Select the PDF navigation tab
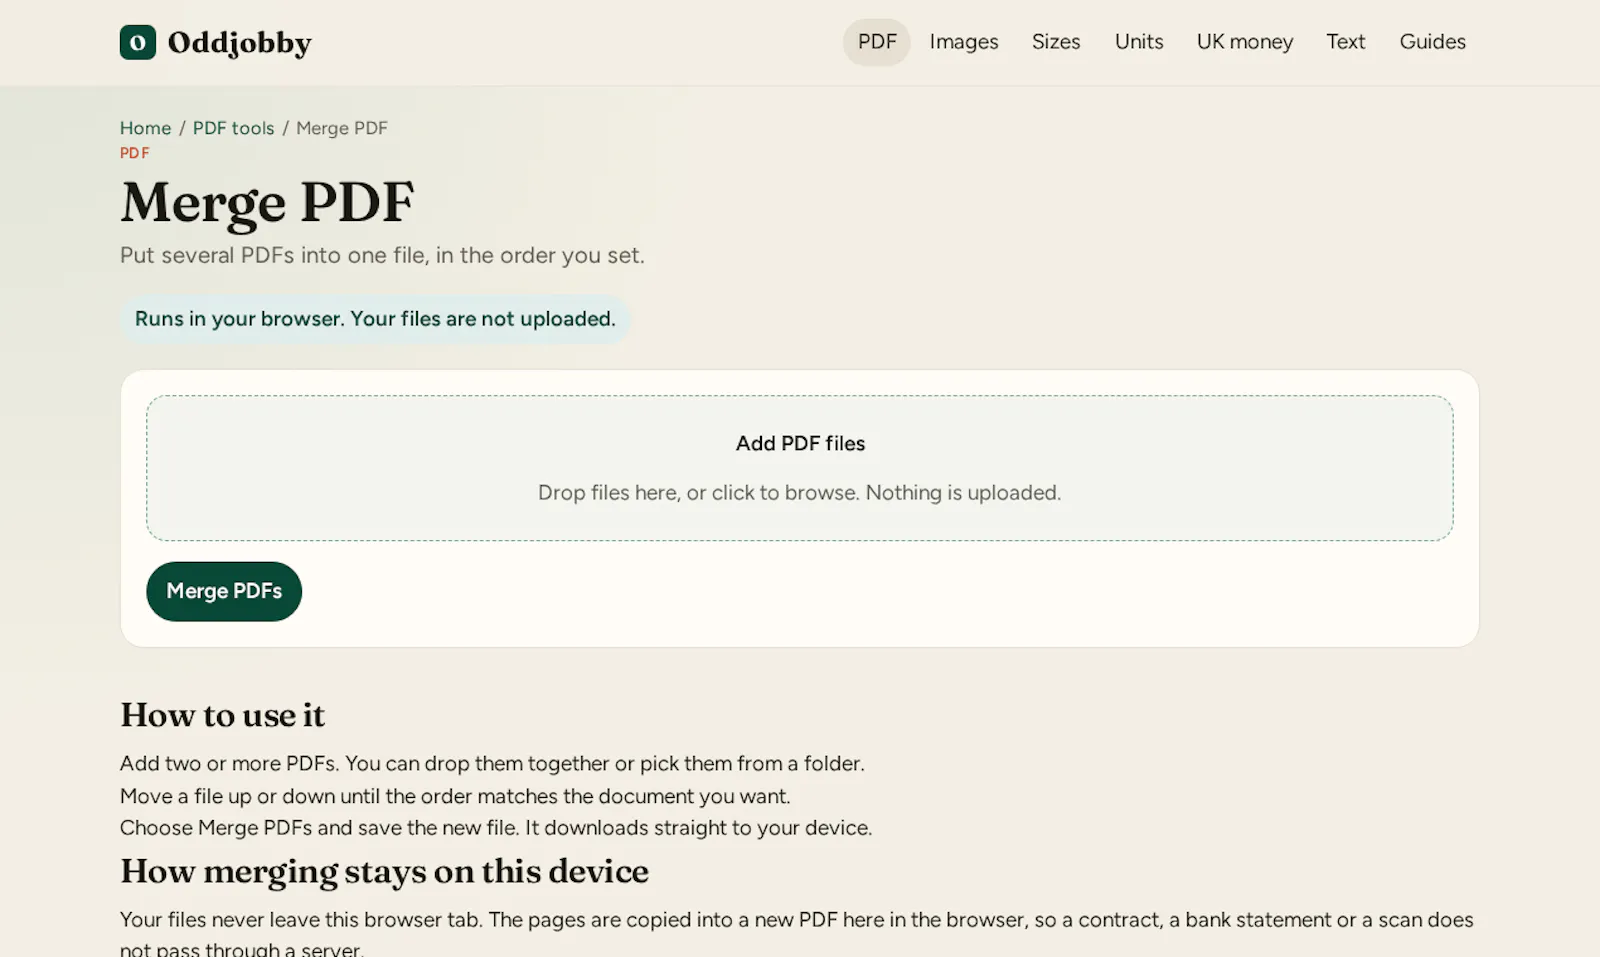1600x957 pixels. coord(877,42)
